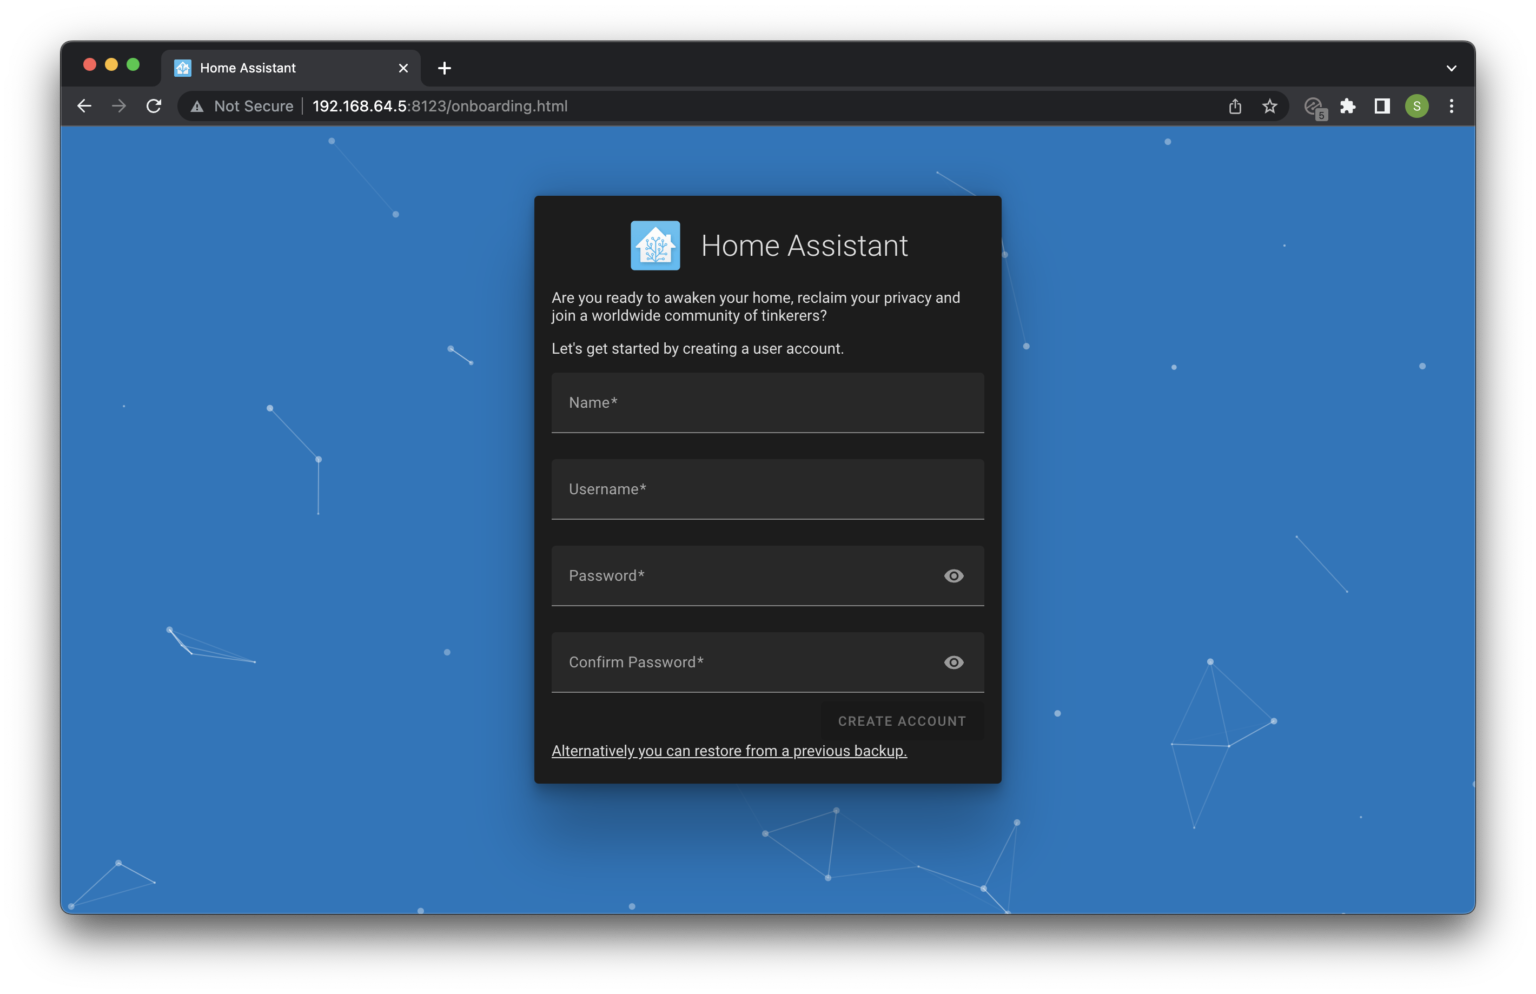
Task: Click the Not Secure warning icon
Action: coord(197,106)
